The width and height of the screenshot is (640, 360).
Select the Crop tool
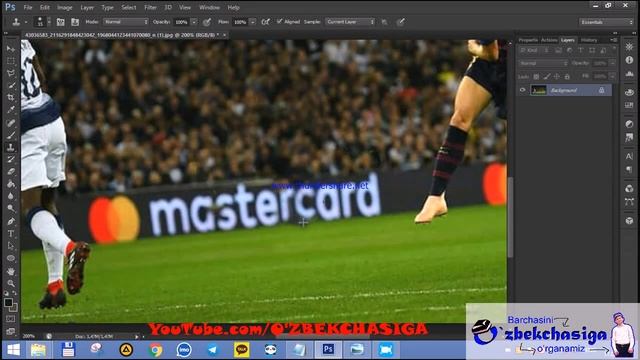[x=11, y=98]
